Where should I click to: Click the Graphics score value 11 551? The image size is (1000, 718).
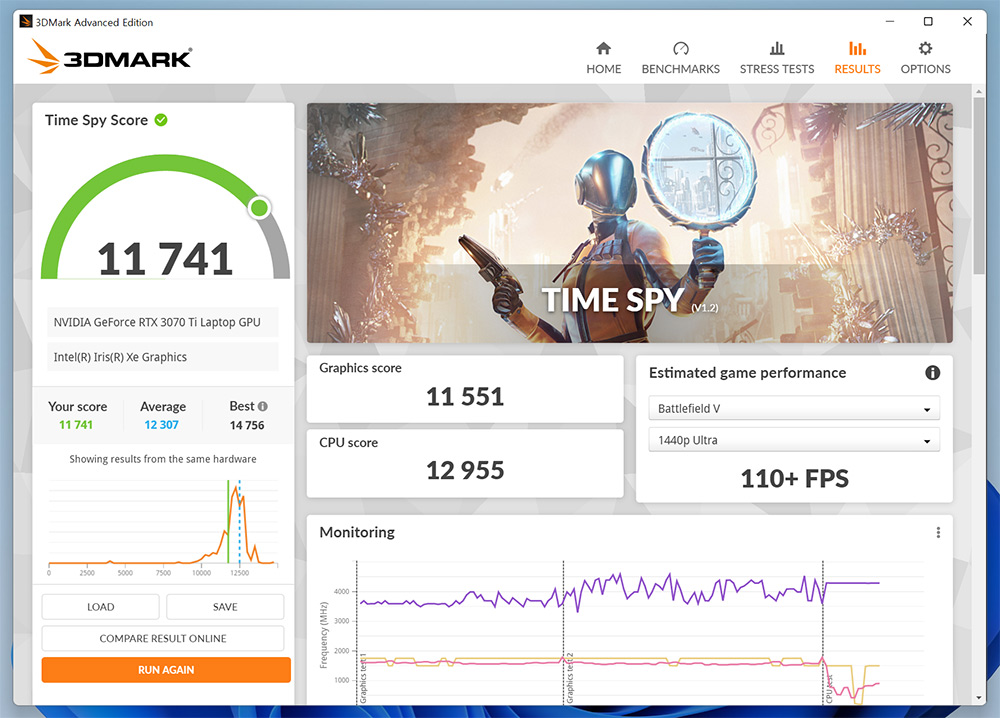tap(465, 397)
